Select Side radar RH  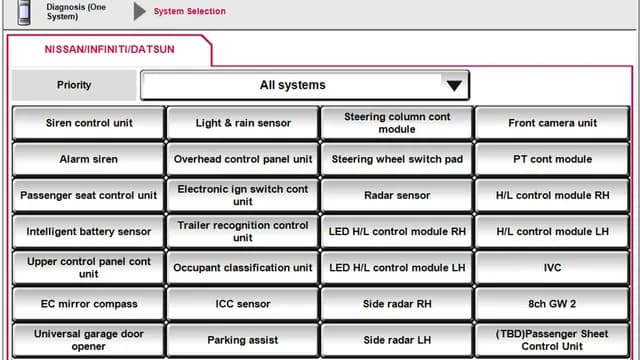click(x=397, y=304)
